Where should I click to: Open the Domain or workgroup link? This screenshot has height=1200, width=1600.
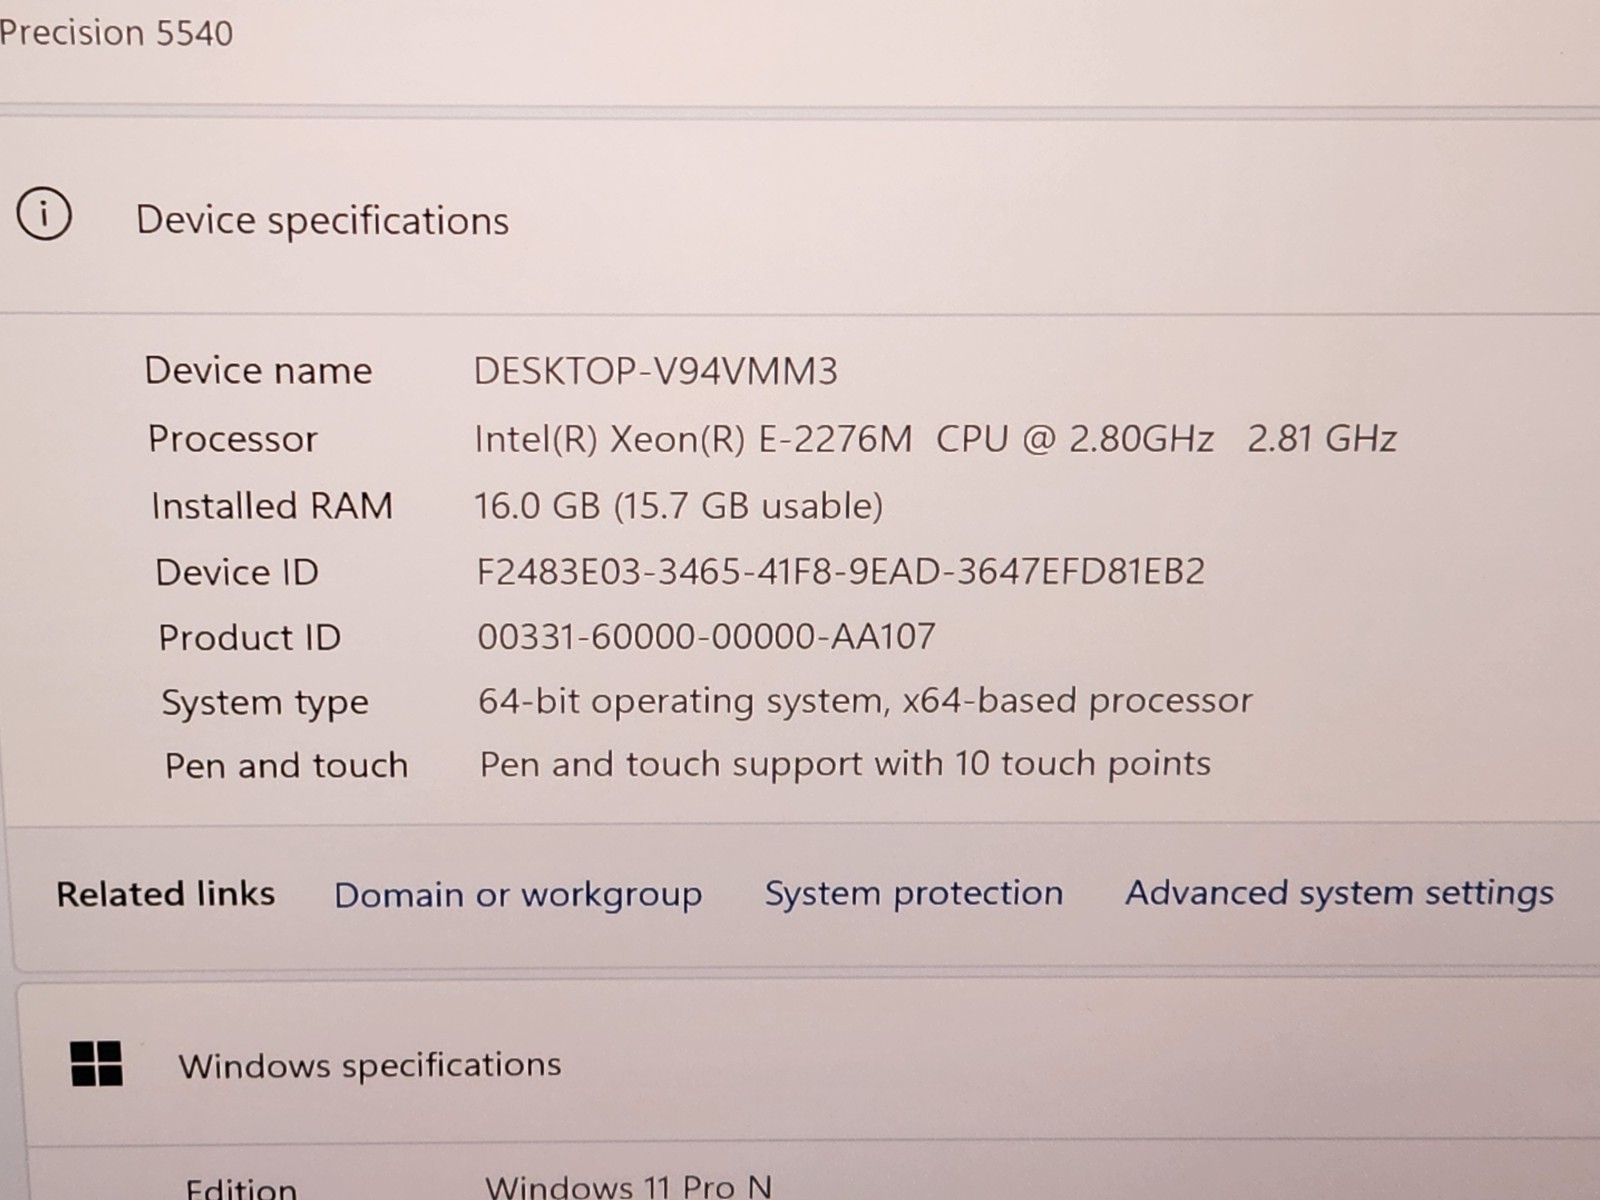(518, 894)
